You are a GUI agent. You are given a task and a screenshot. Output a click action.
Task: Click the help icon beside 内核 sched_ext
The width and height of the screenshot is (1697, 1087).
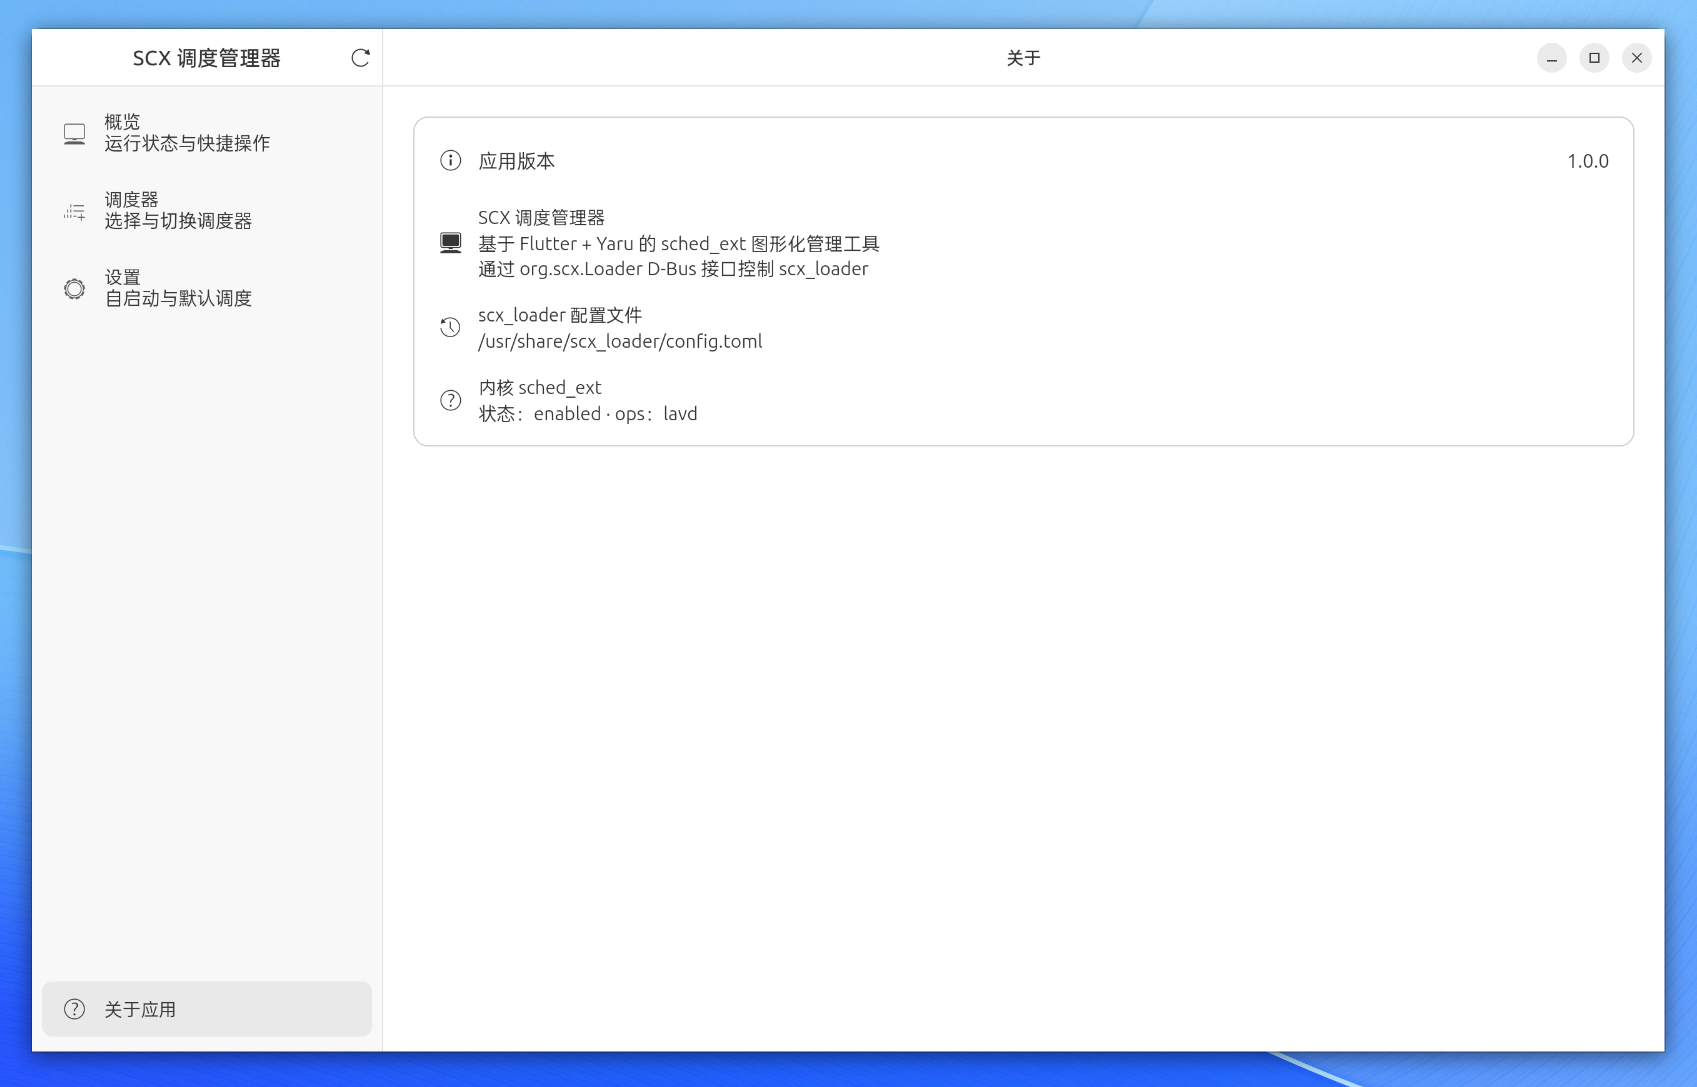[x=451, y=401]
